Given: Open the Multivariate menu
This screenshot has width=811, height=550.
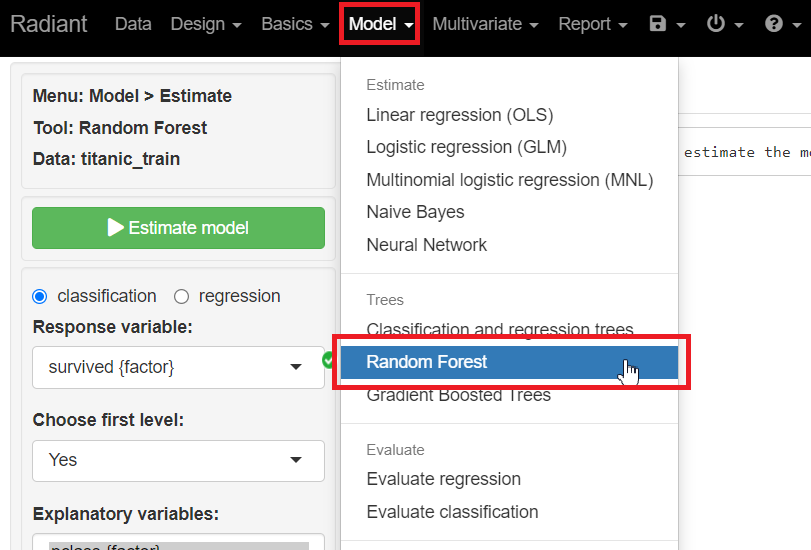Looking at the screenshot, I should pyautogui.click(x=486, y=24).
